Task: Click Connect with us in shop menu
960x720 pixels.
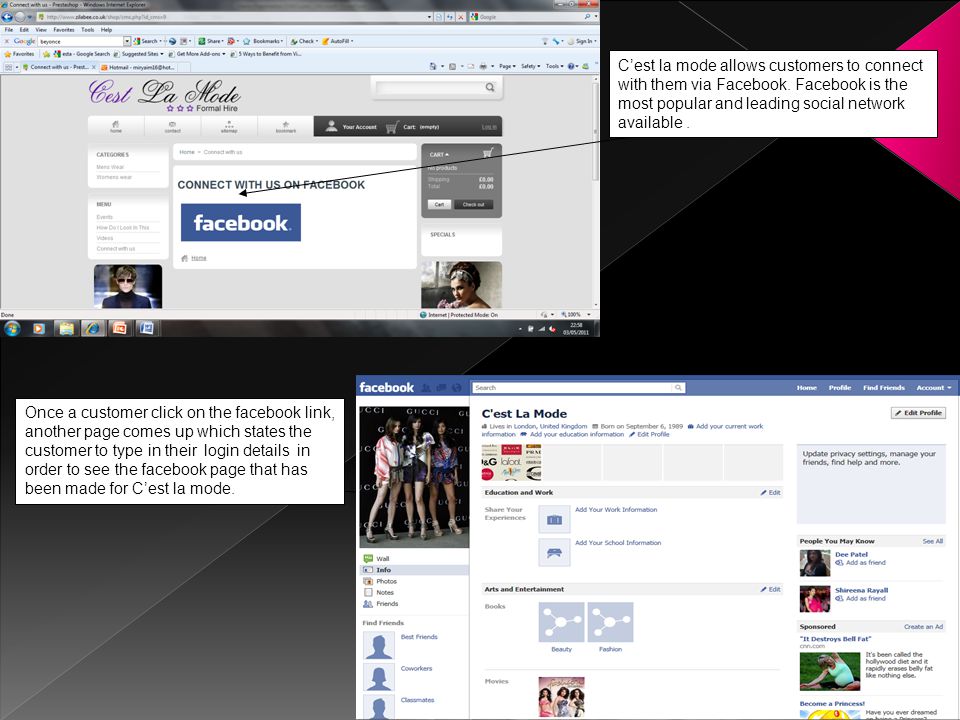Action: (116, 249)
